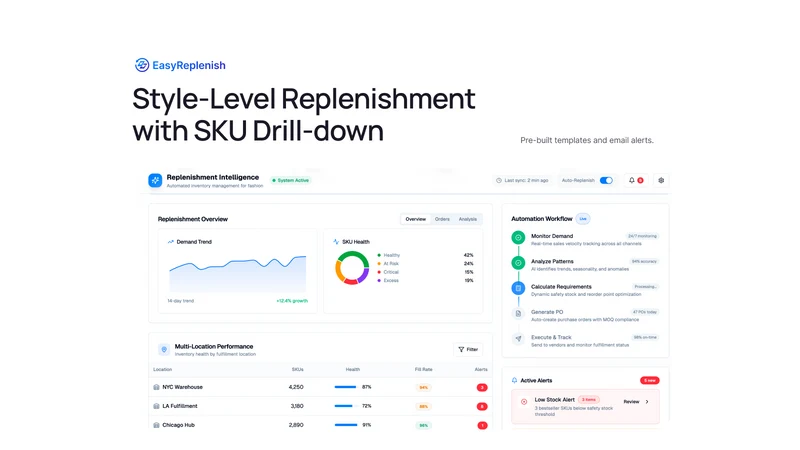Open notifications bell icon
Image resolution: width=800 pixels, height=450 pixels.
tap(632, 180)
